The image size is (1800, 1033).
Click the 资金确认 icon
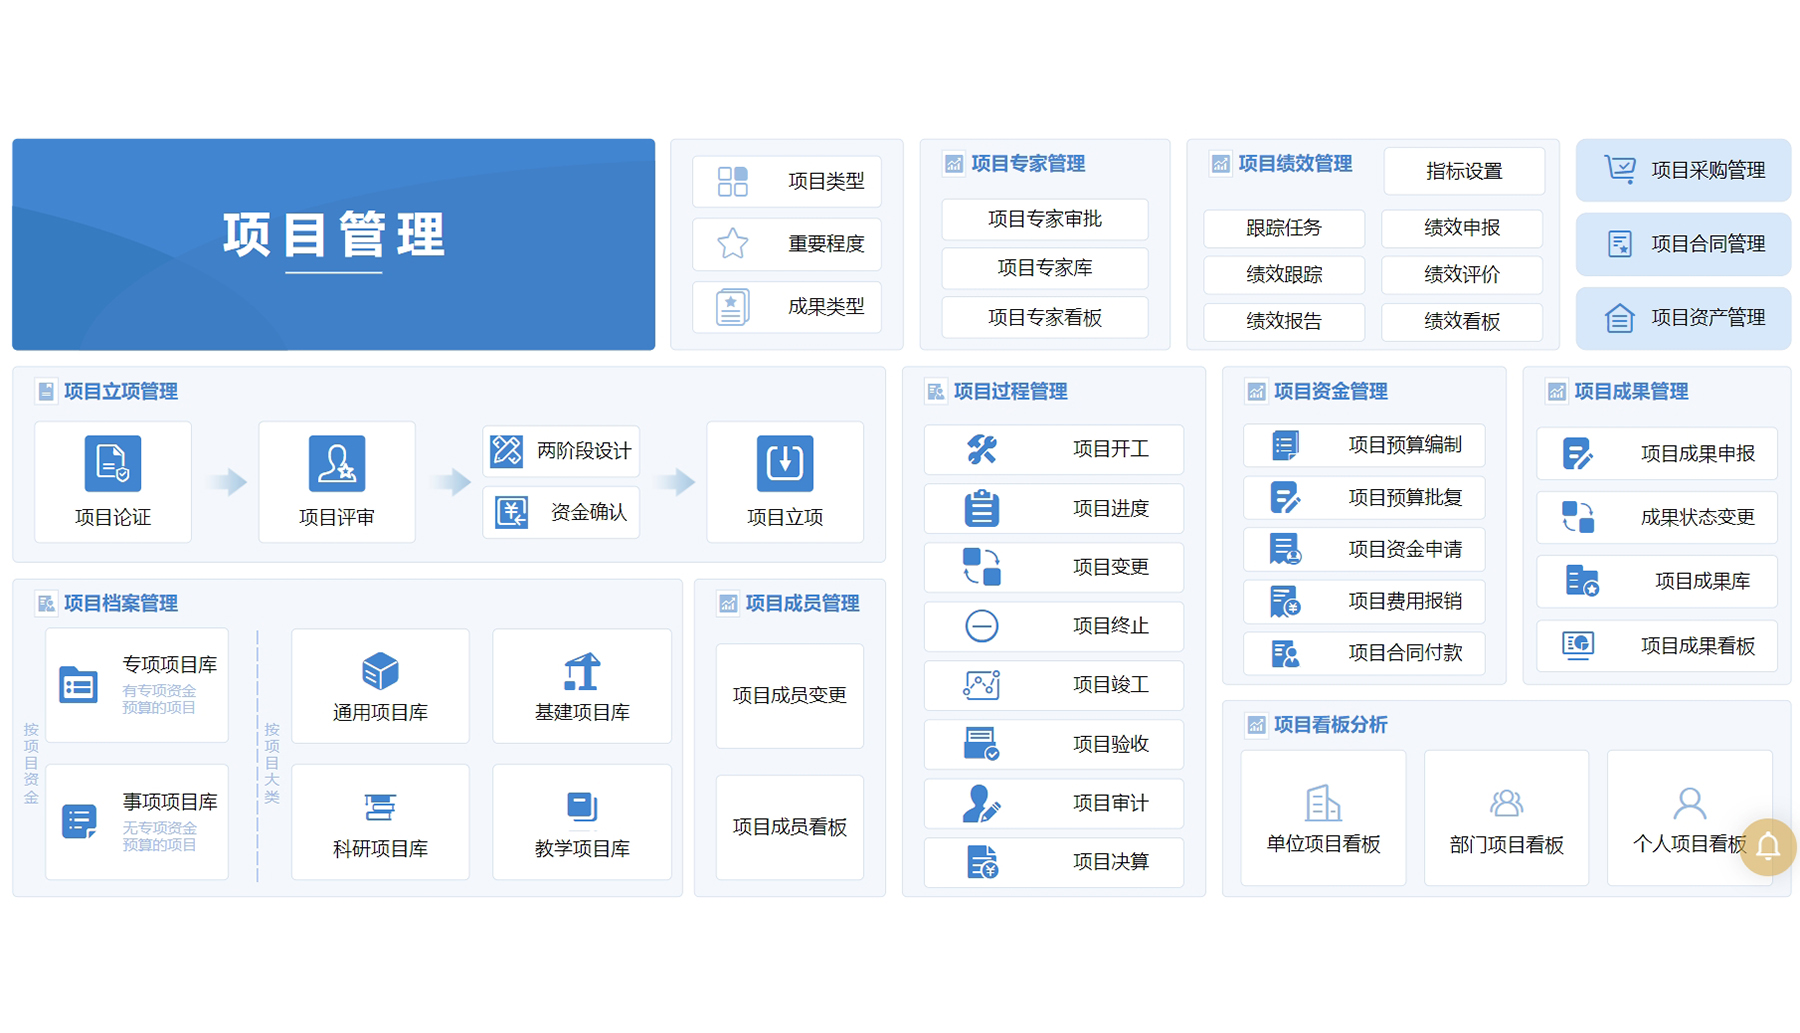point(509,513)
